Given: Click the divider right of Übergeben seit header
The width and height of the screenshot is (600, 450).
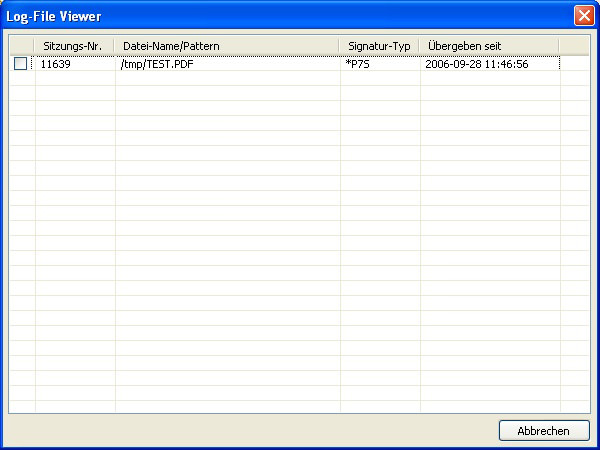Looking at the screenshot, I should (x=559, y=46).
